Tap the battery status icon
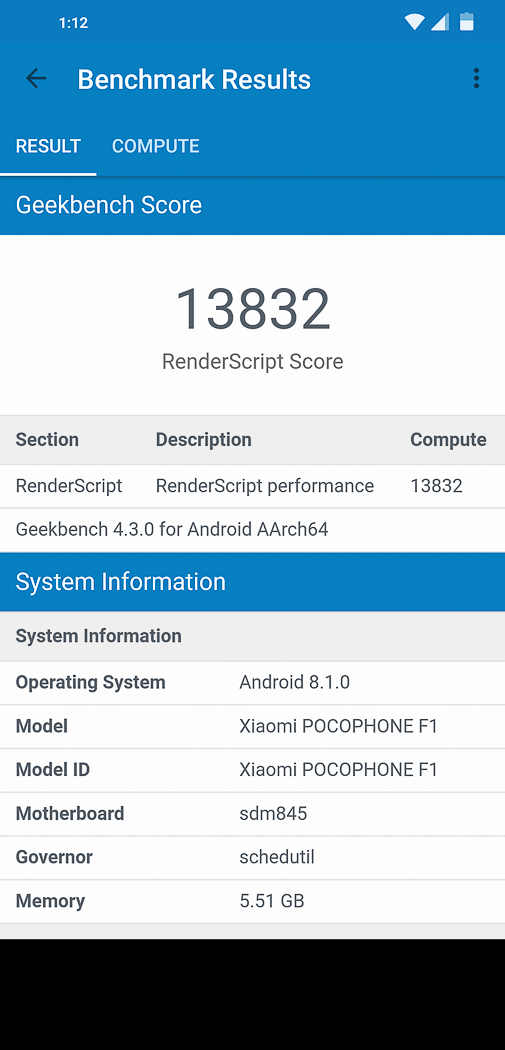This screenshot has height=1050, width=505. click(x=466, y=22)
